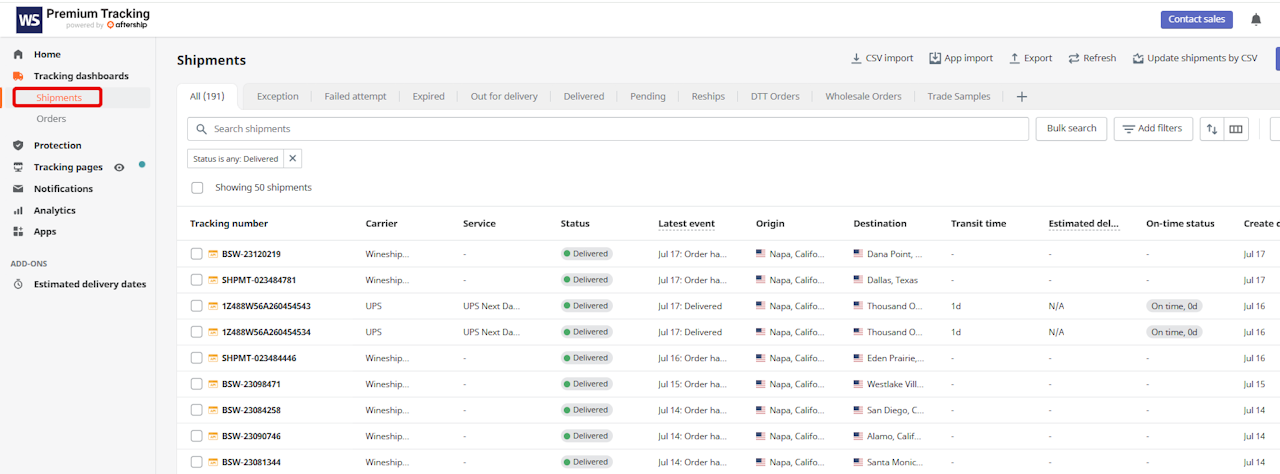The width and height of the screenshot is (1280, 474).
Task: Open the column layout icon
Action: coord(1236,129)
